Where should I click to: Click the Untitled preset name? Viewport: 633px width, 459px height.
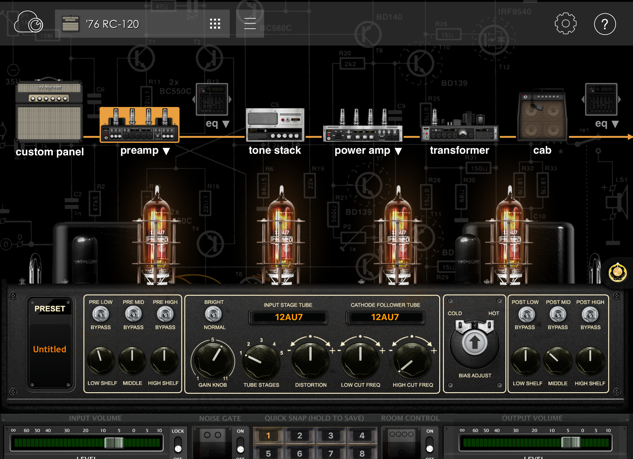pyautogui.click(x=50, y=349)
